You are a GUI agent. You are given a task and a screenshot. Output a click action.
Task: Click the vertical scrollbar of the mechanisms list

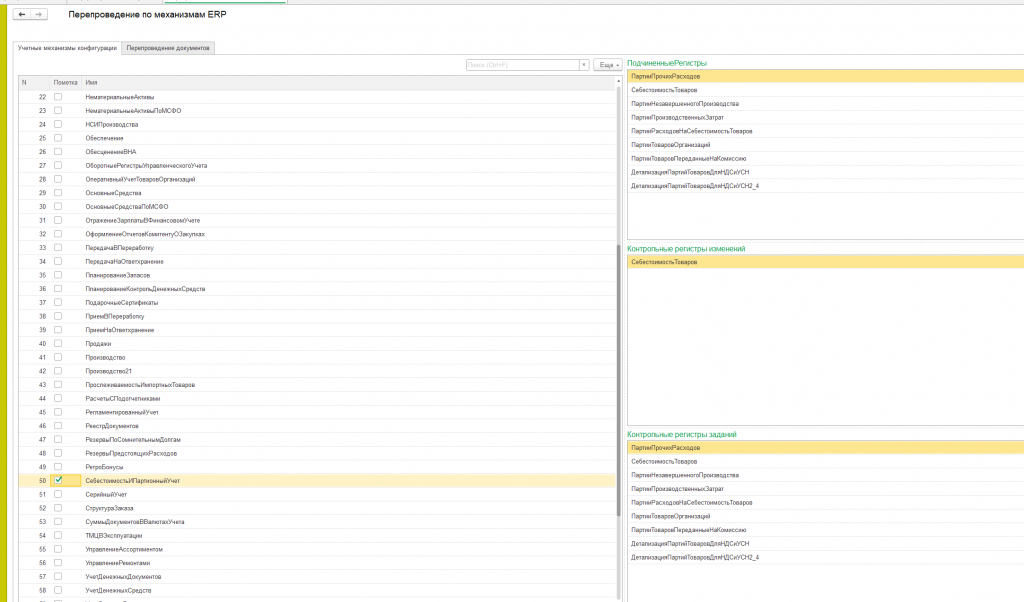tap(618, 379)
